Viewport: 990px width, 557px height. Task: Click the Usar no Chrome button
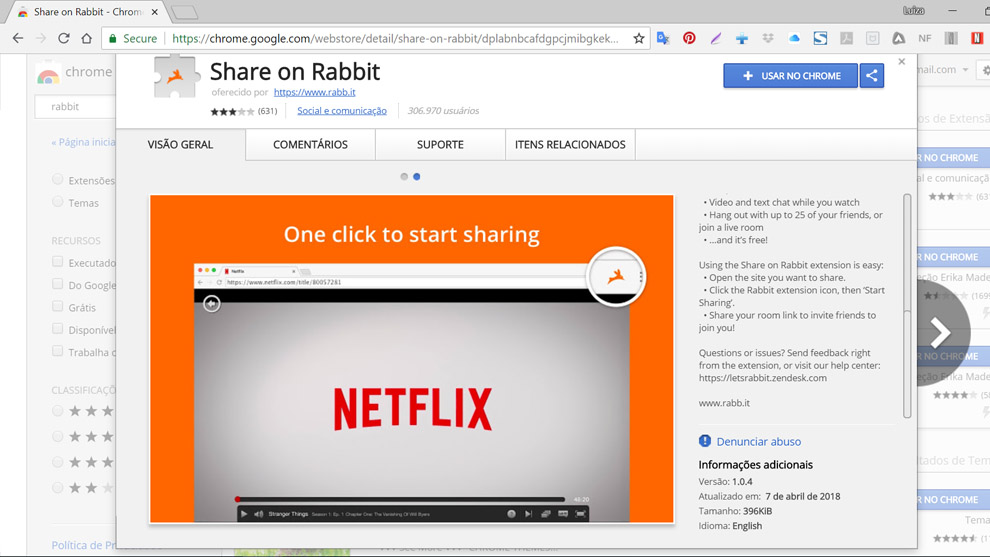pos(790,76)
